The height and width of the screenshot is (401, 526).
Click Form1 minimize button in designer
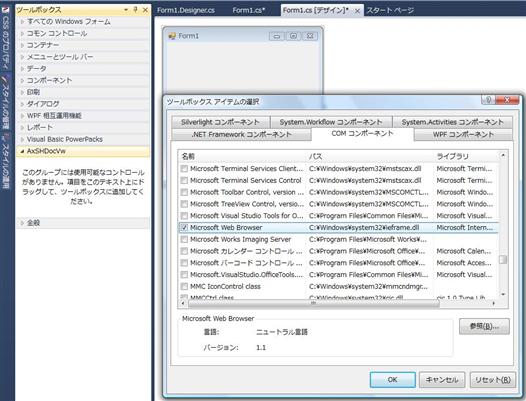[x=277, y=36]
